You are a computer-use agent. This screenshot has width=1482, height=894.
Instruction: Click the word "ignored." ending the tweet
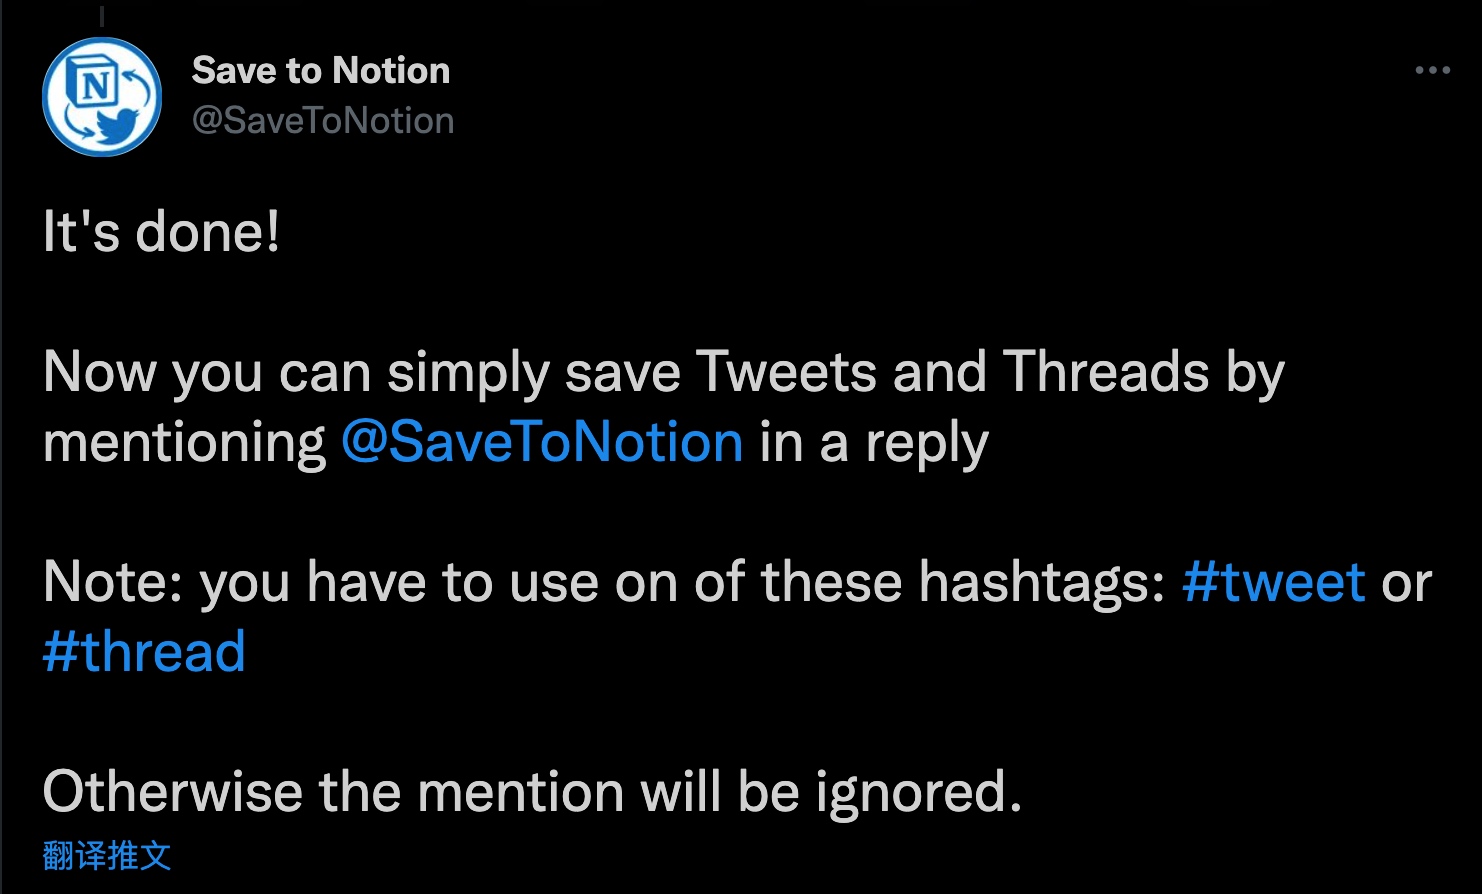click(918, 793)
